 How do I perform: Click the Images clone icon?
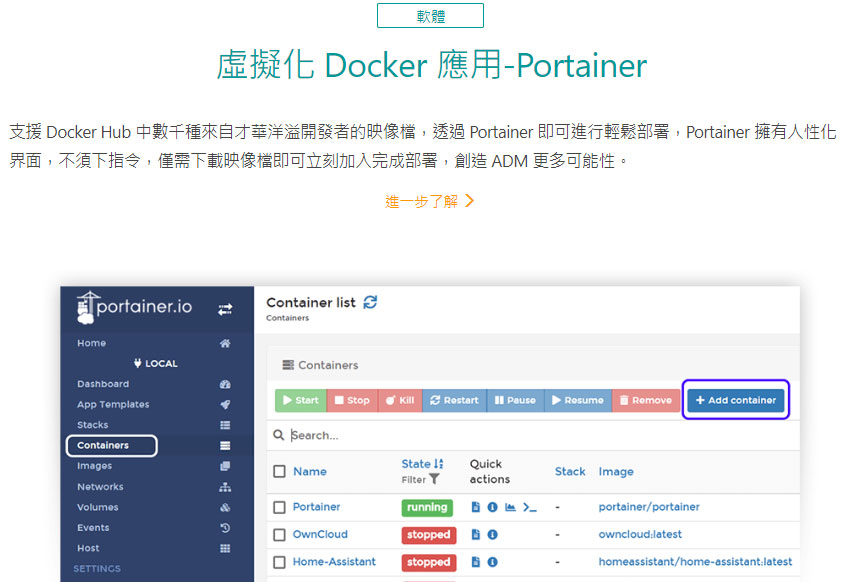pyautogui.click(x=225, y=466)
